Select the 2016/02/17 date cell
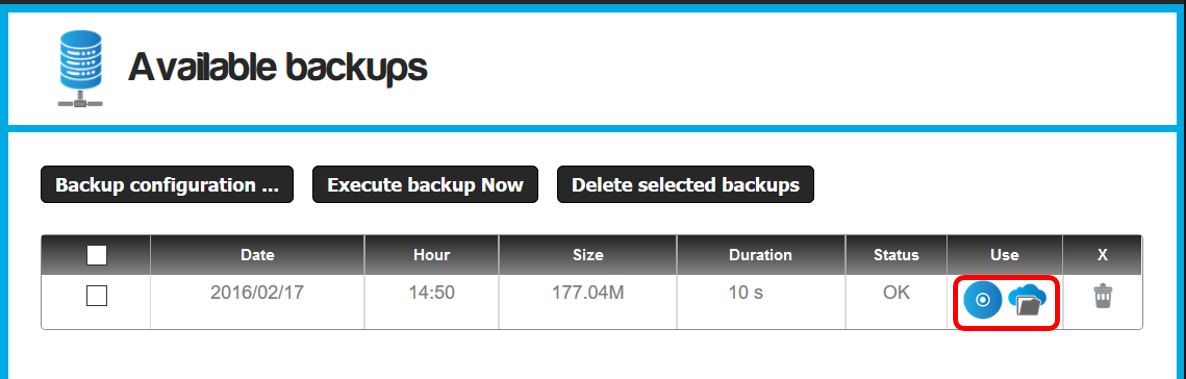This screenshot has height=379, width=1186. pos(257,293)
